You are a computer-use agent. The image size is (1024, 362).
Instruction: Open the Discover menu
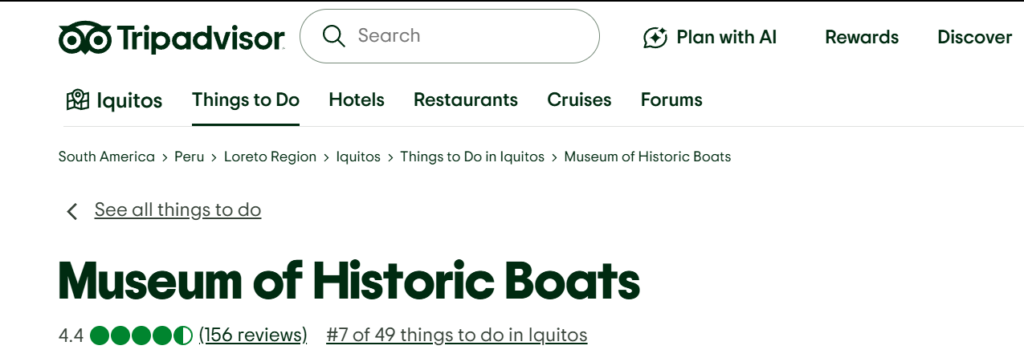[974, 37]
